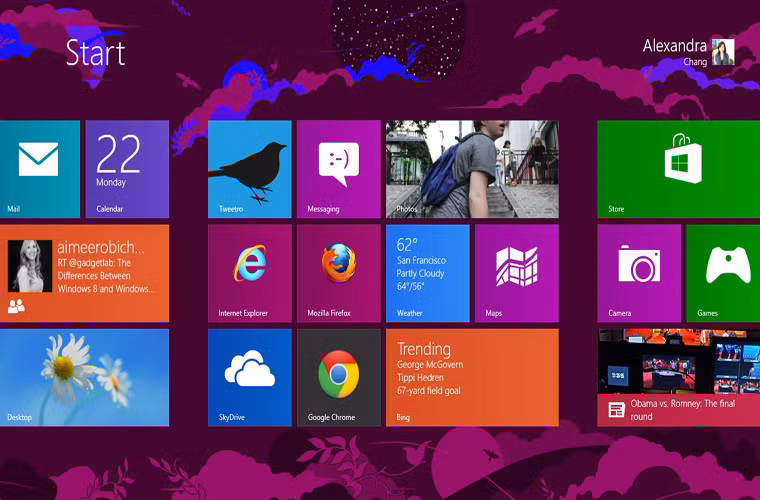This screenshot has height=500, width=760.
Task: Open the news tile about Obama vs. Romney
Action: pos(679,378)
